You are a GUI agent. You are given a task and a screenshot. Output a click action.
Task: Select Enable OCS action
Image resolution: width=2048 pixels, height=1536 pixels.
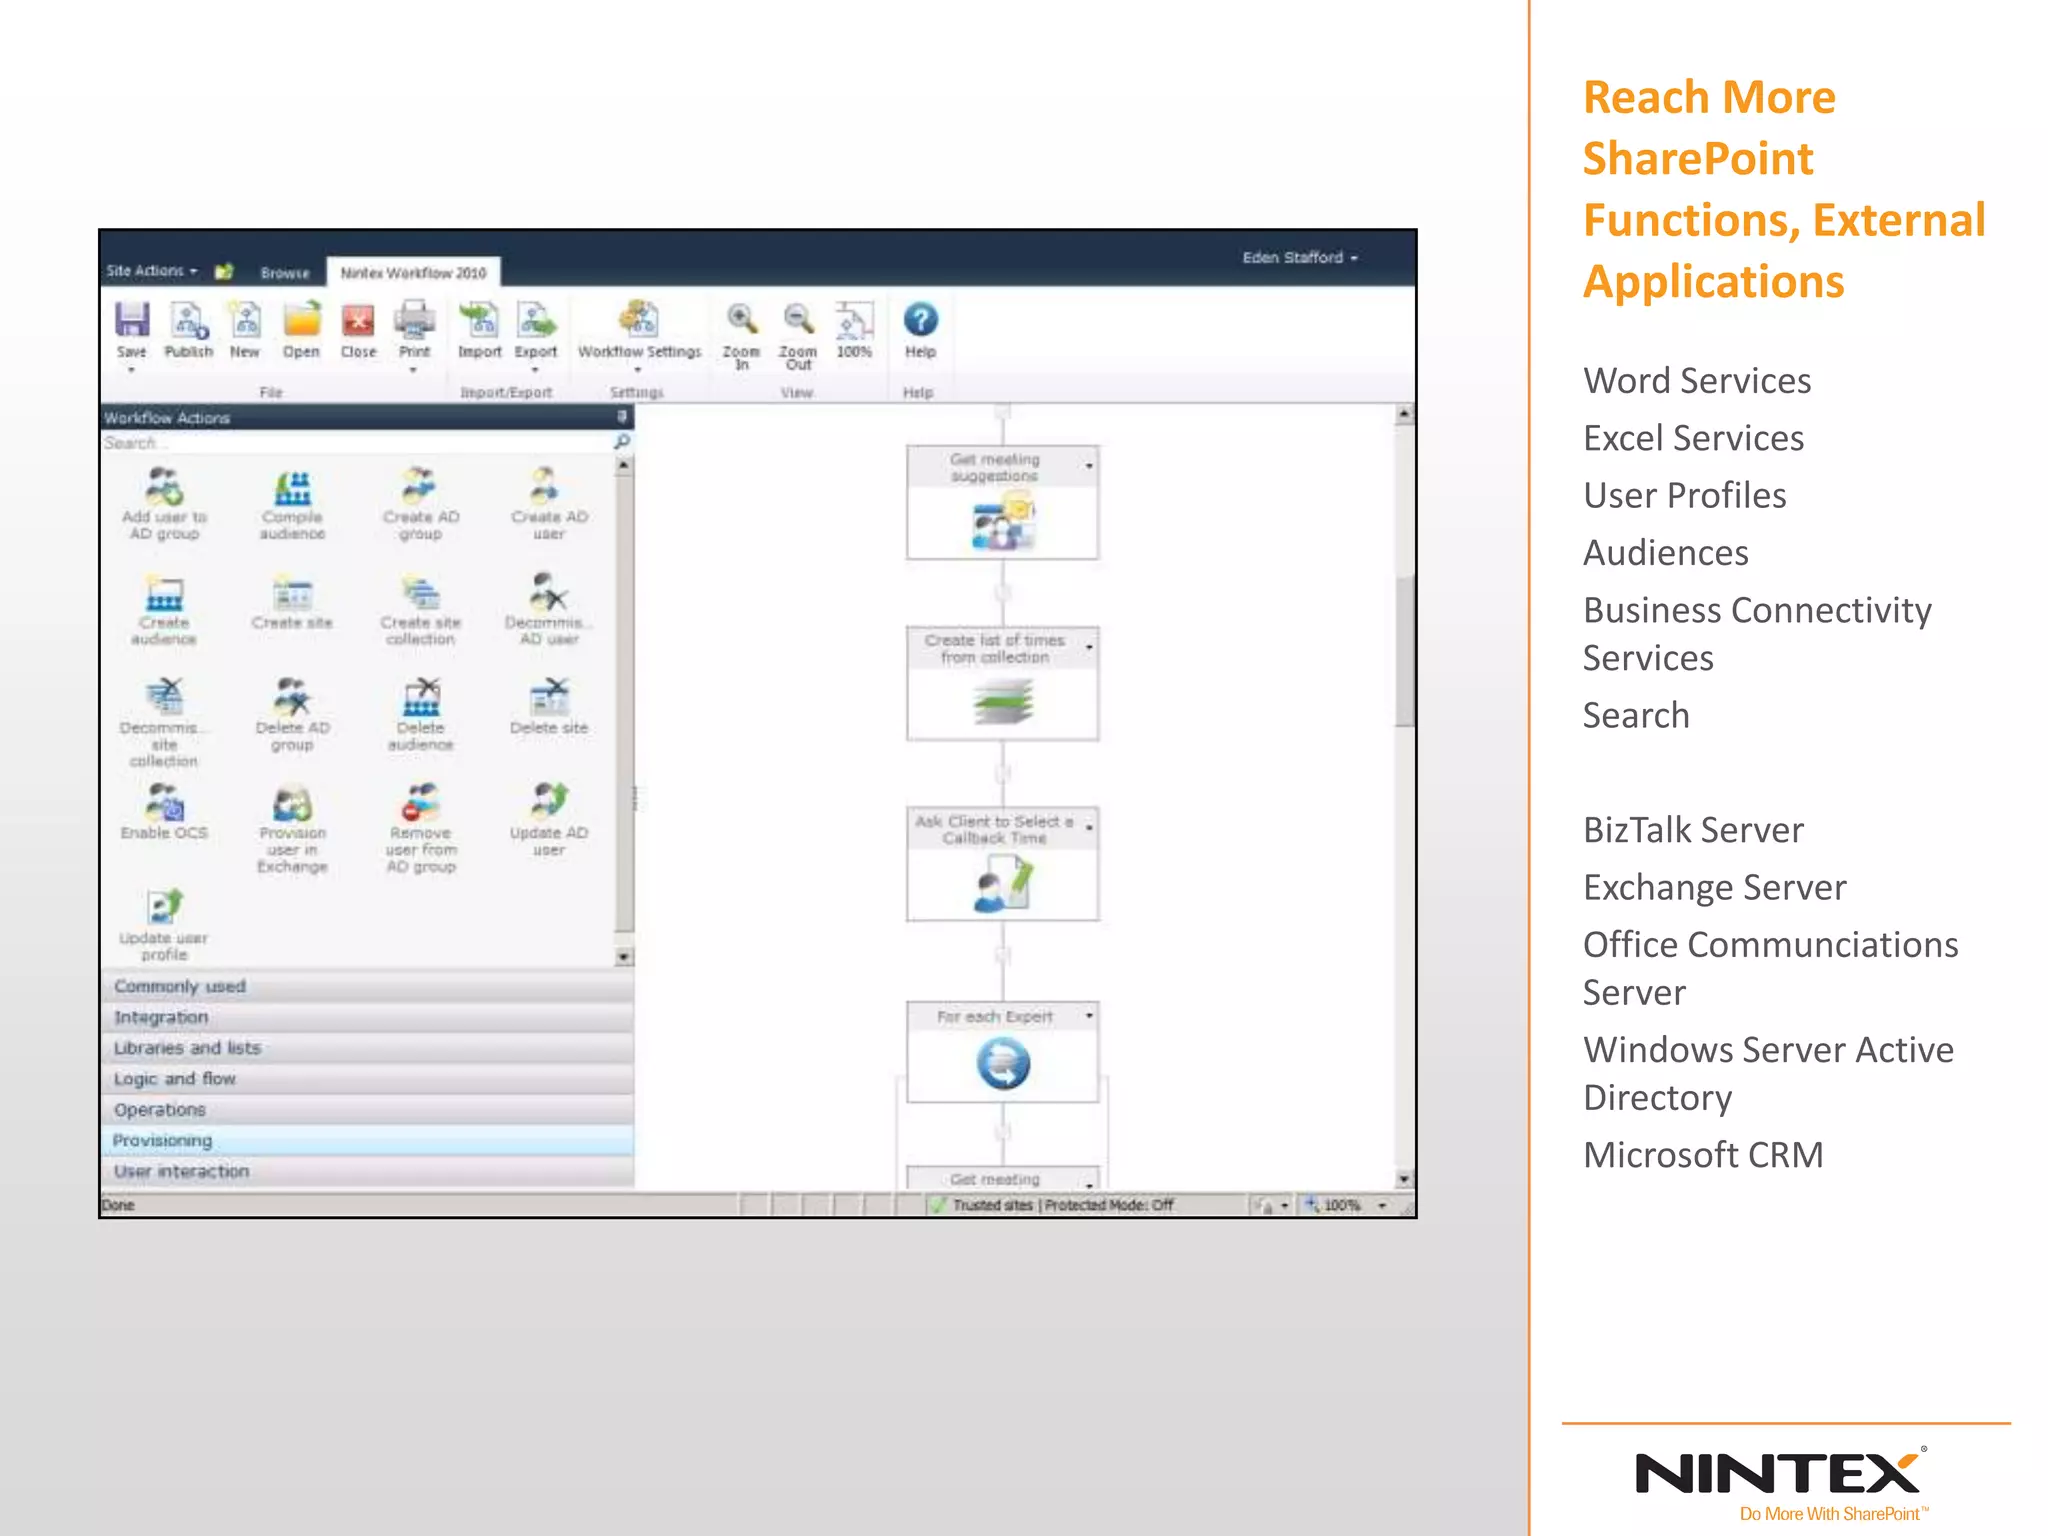tap(164, 812)
